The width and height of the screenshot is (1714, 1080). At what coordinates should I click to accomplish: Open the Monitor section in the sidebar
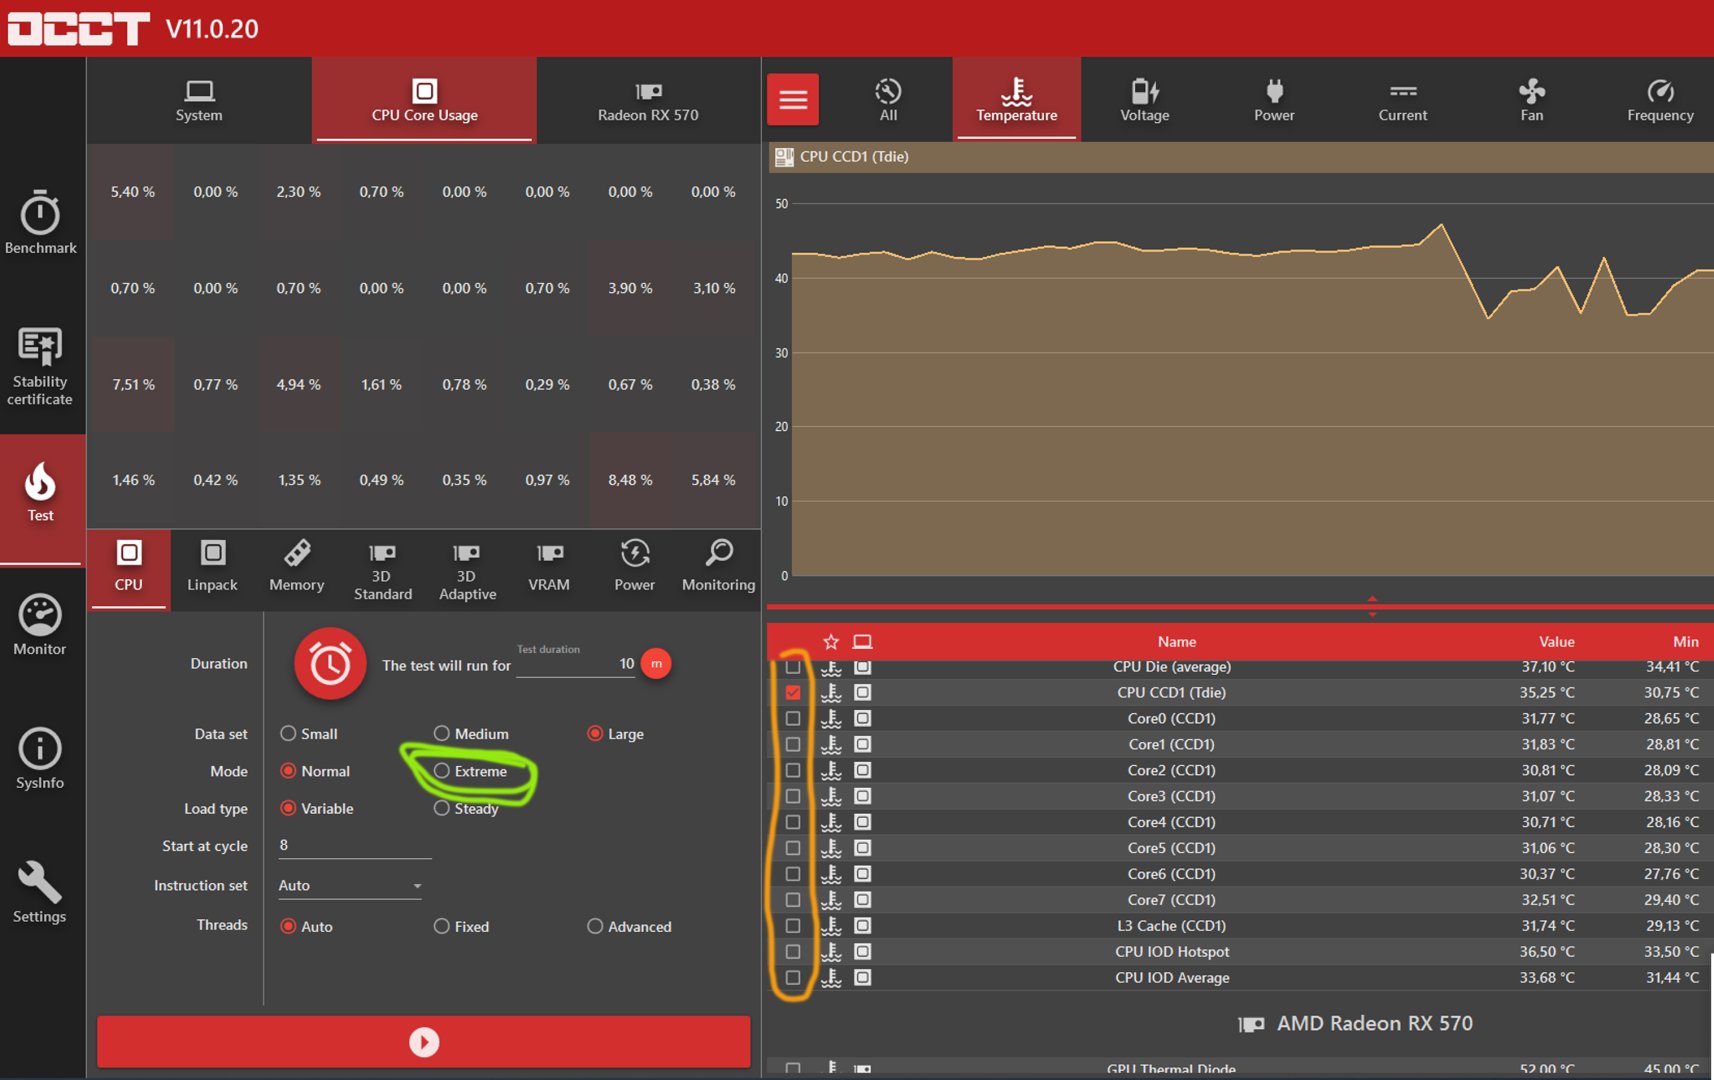(41, 626)
